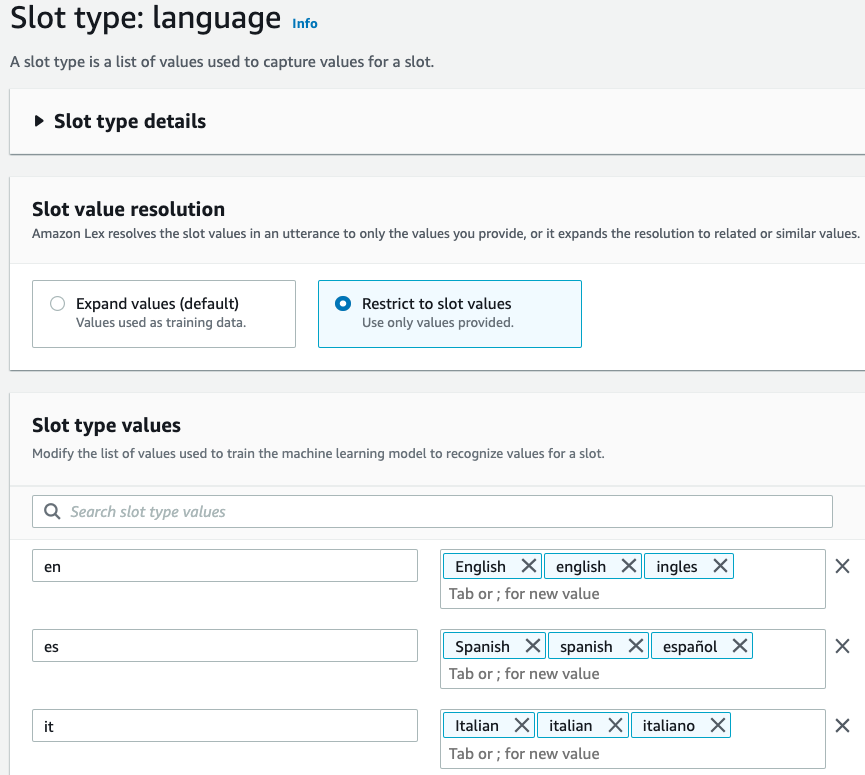Image resolution: width=865 pixels, height=775 pixels.
Task: Delete the it slot value row
Action: click(842, 725)
